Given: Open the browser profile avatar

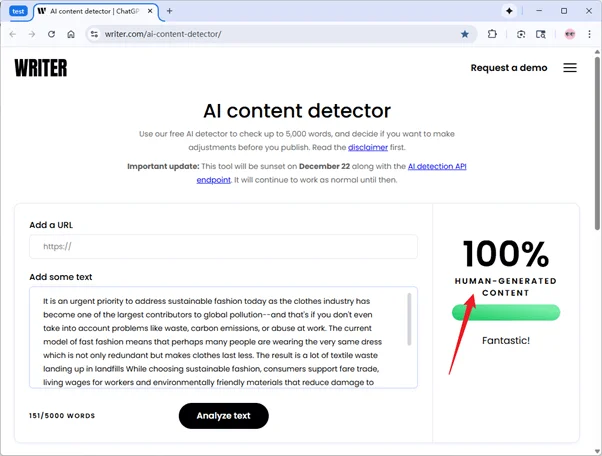Looking at the screenshot, I should point(569,34).
